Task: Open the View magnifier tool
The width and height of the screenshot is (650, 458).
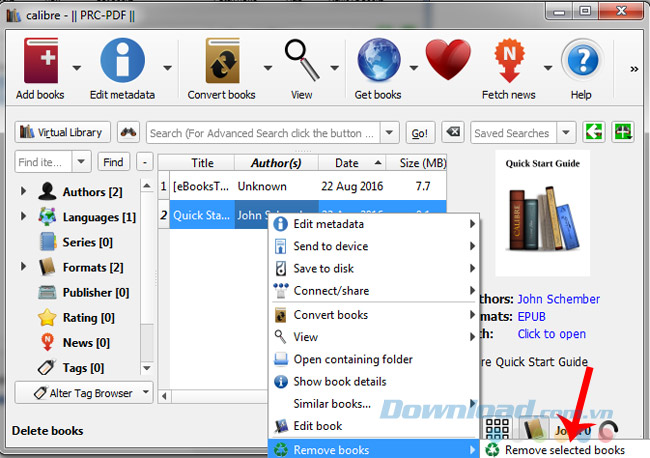Action: pos(300,61)
